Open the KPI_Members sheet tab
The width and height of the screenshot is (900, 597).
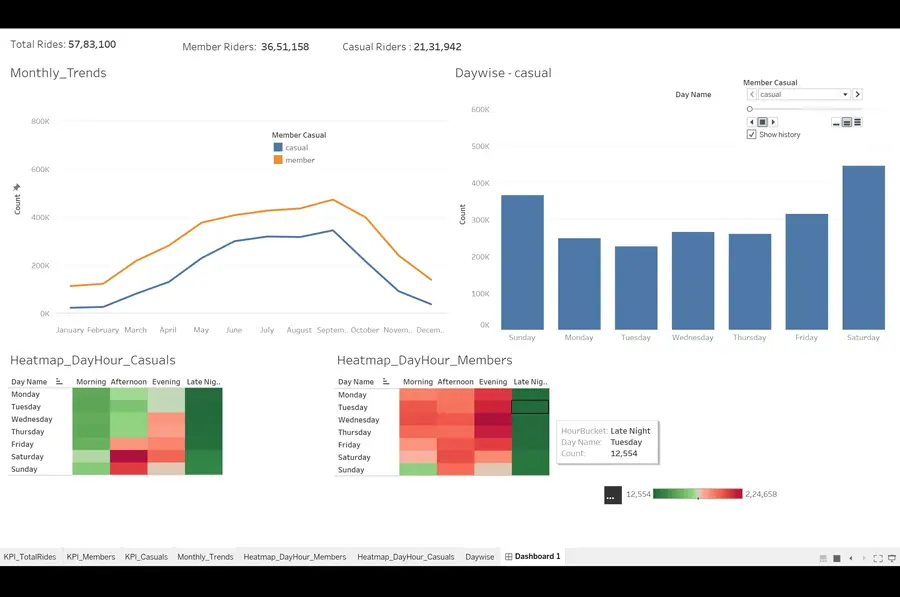(91, 557)
